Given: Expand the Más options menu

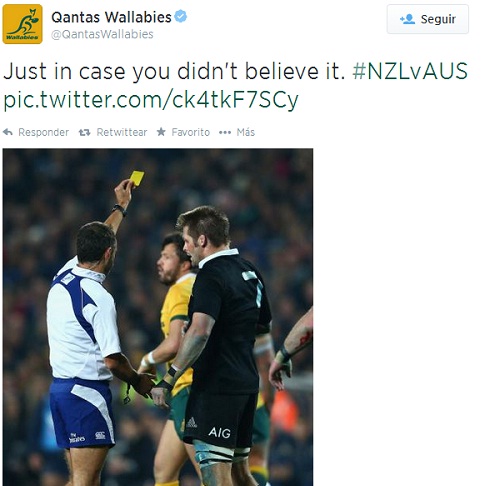Looking at the screenshot, I should click(246, 132).
